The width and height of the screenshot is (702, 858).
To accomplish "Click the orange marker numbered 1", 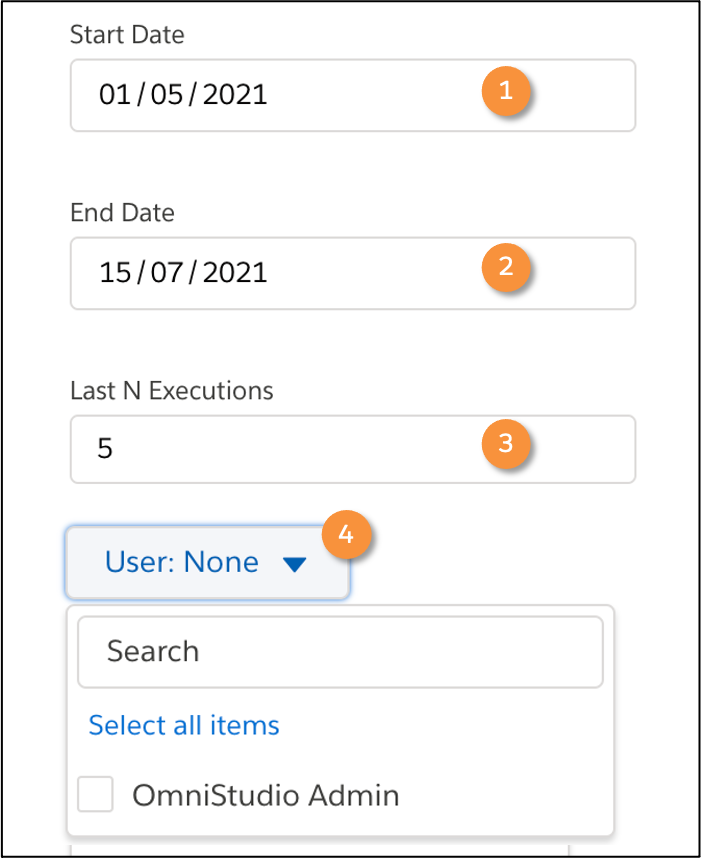I will point(507,91).
